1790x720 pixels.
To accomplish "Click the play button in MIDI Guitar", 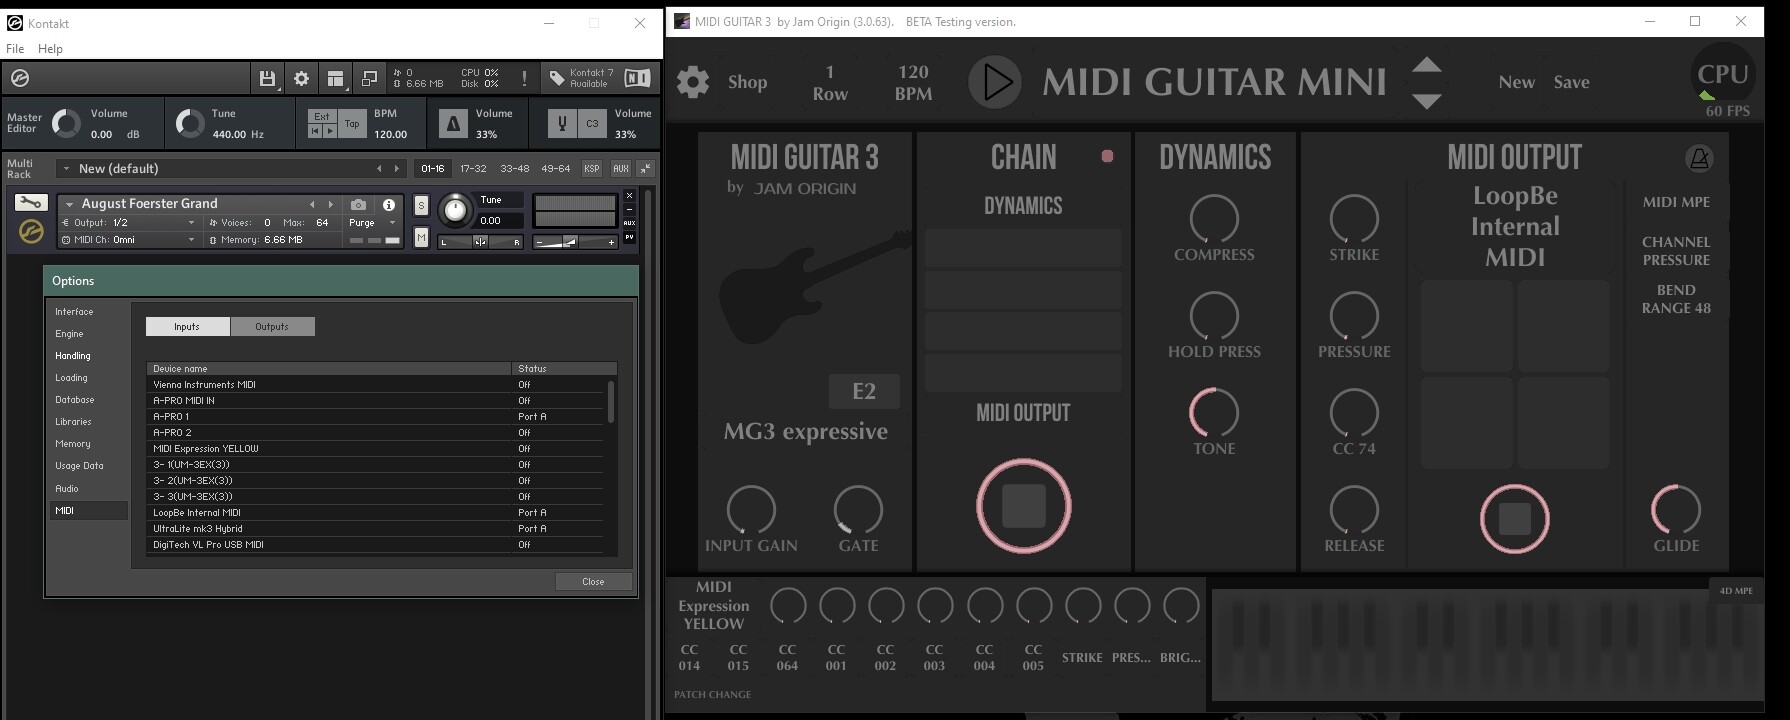I will (x=995, y=82).
